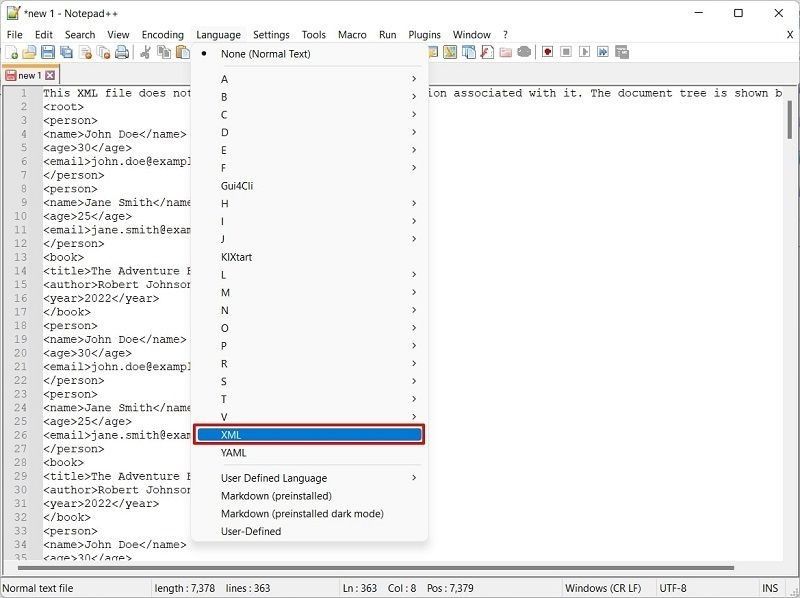This screenshot has width=800, height=598.
Task: Click UTF-8 encoding in status bar
Action: 673,588
